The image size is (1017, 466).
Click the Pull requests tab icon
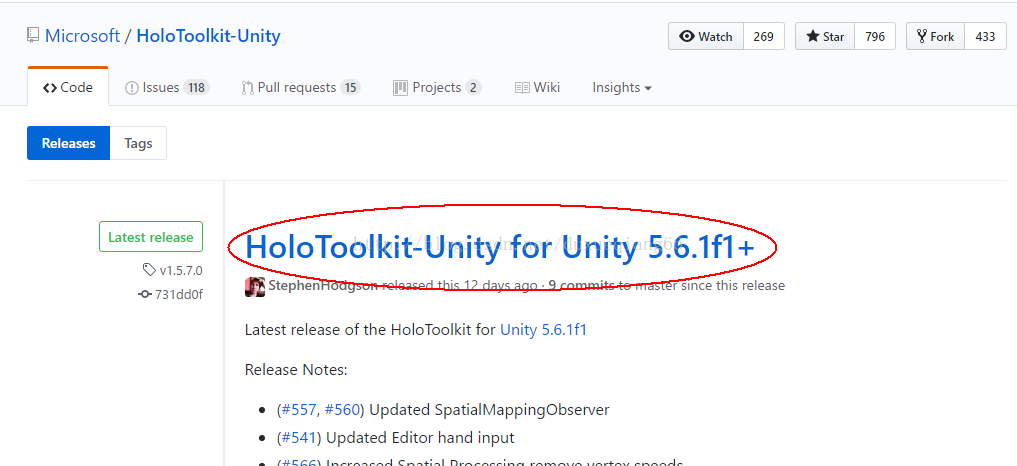(x=247, y=88)
